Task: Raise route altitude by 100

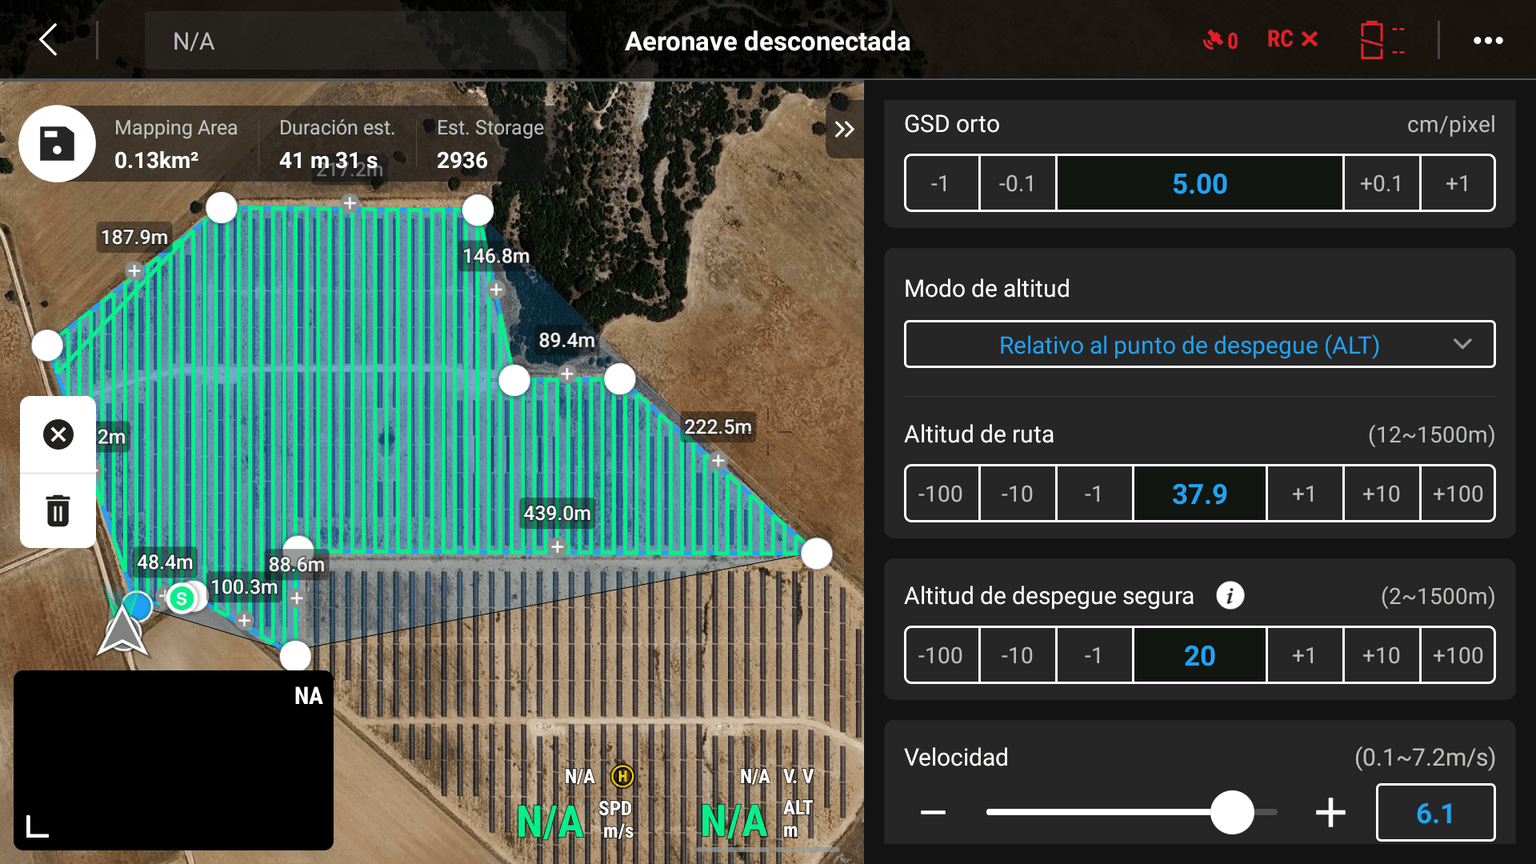Action: 1457,493
